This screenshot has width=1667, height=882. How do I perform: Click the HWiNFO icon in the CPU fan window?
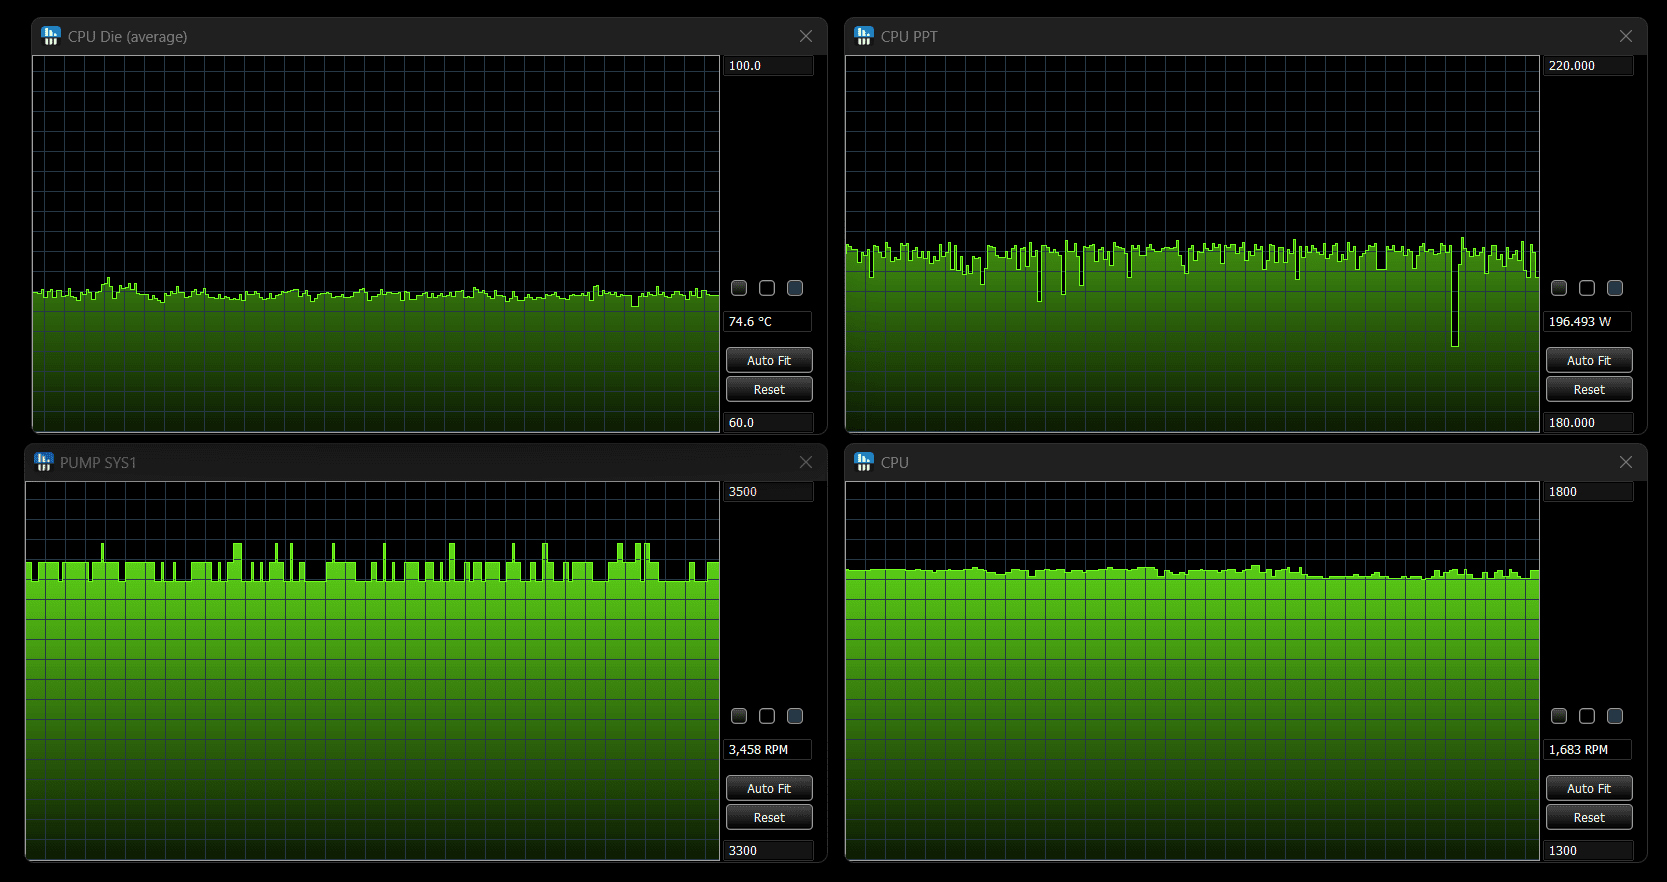(x=864, y=462)
